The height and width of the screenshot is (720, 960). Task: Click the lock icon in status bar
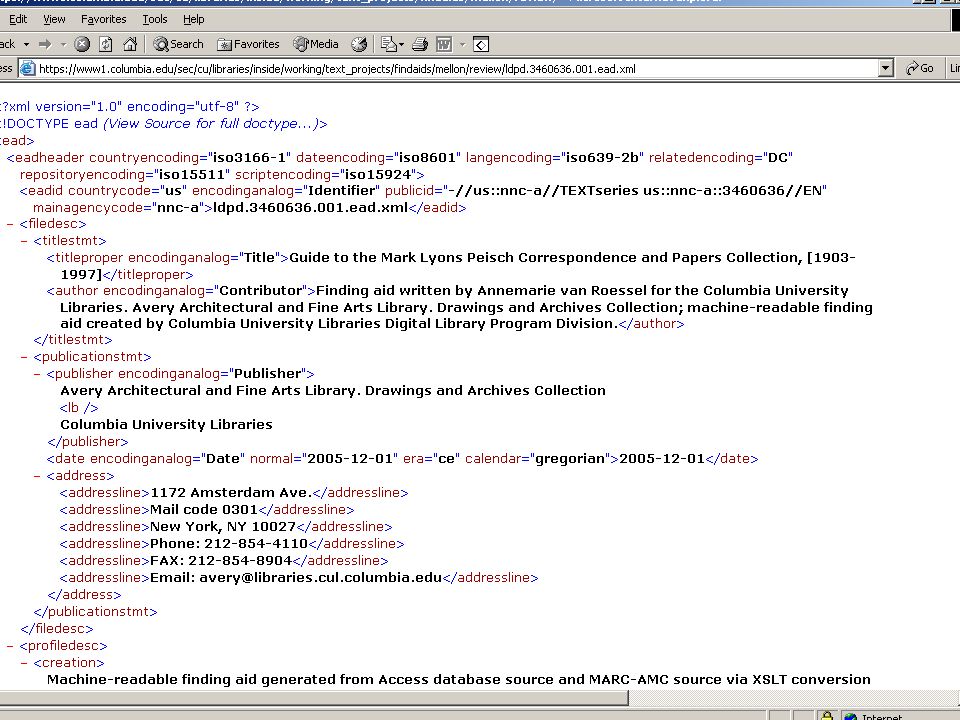click(x=827, y=715)
